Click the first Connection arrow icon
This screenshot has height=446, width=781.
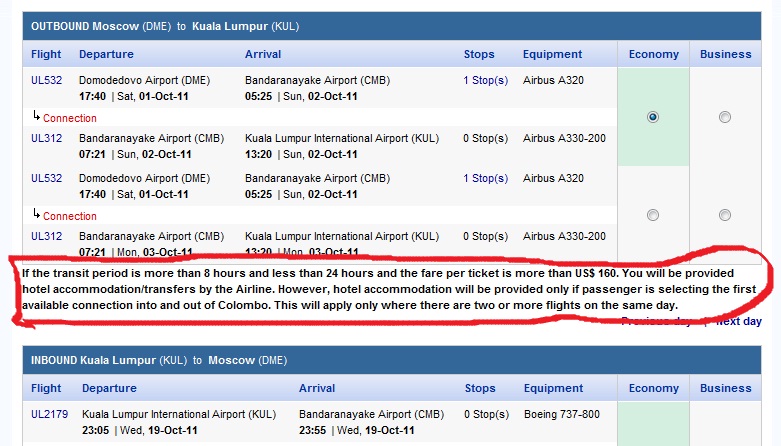pyautogui.click(x=36, y=117)
